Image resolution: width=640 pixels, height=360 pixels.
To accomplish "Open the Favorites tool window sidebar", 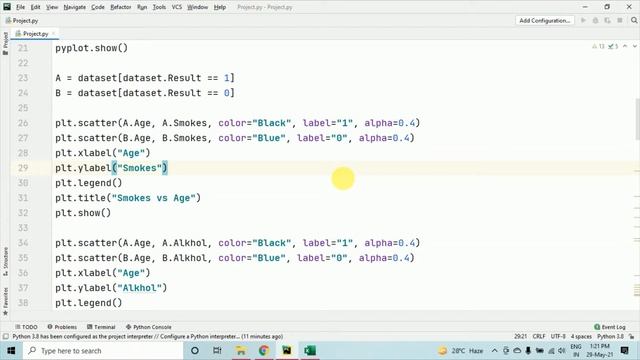I will pyautogui.click(x=5, y=302).
